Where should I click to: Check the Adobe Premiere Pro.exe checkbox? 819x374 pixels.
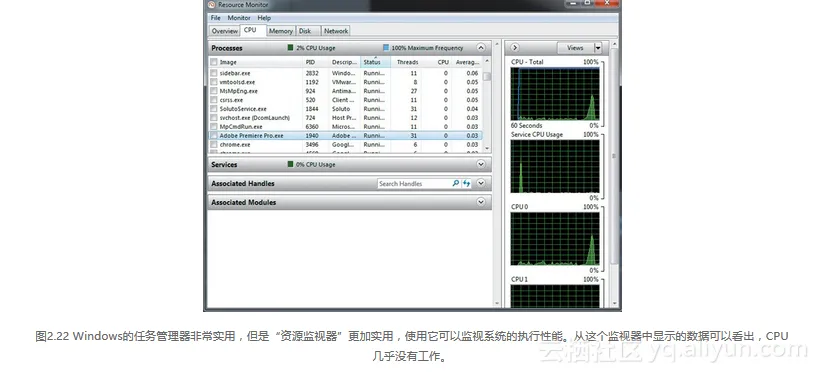point(214,135)
